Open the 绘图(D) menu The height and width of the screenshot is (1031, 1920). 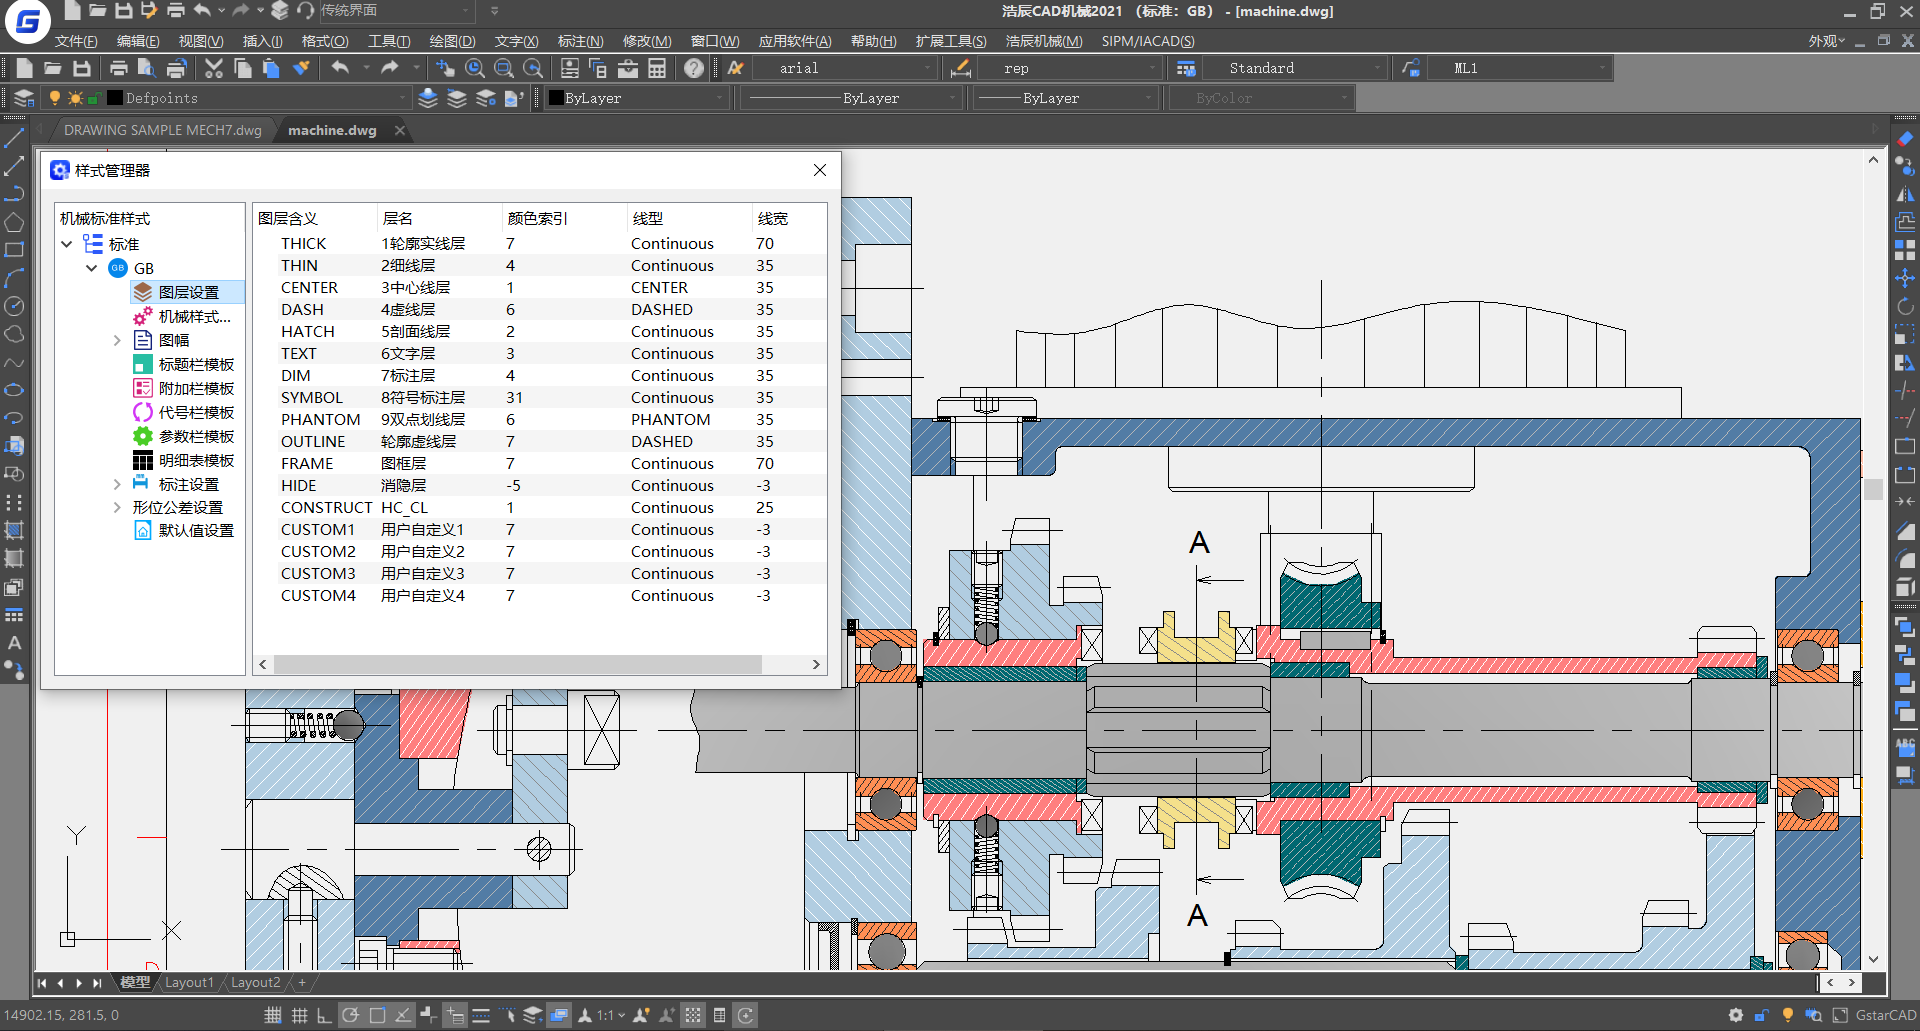(452, 41)
